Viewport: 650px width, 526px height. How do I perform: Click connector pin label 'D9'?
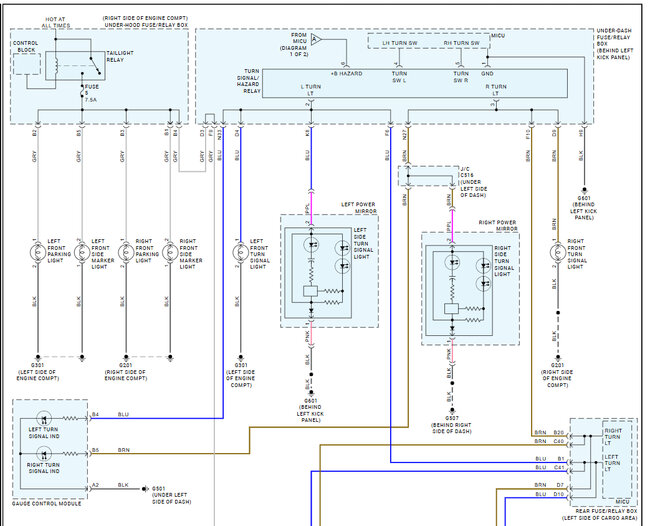click(x=554, y=133)
